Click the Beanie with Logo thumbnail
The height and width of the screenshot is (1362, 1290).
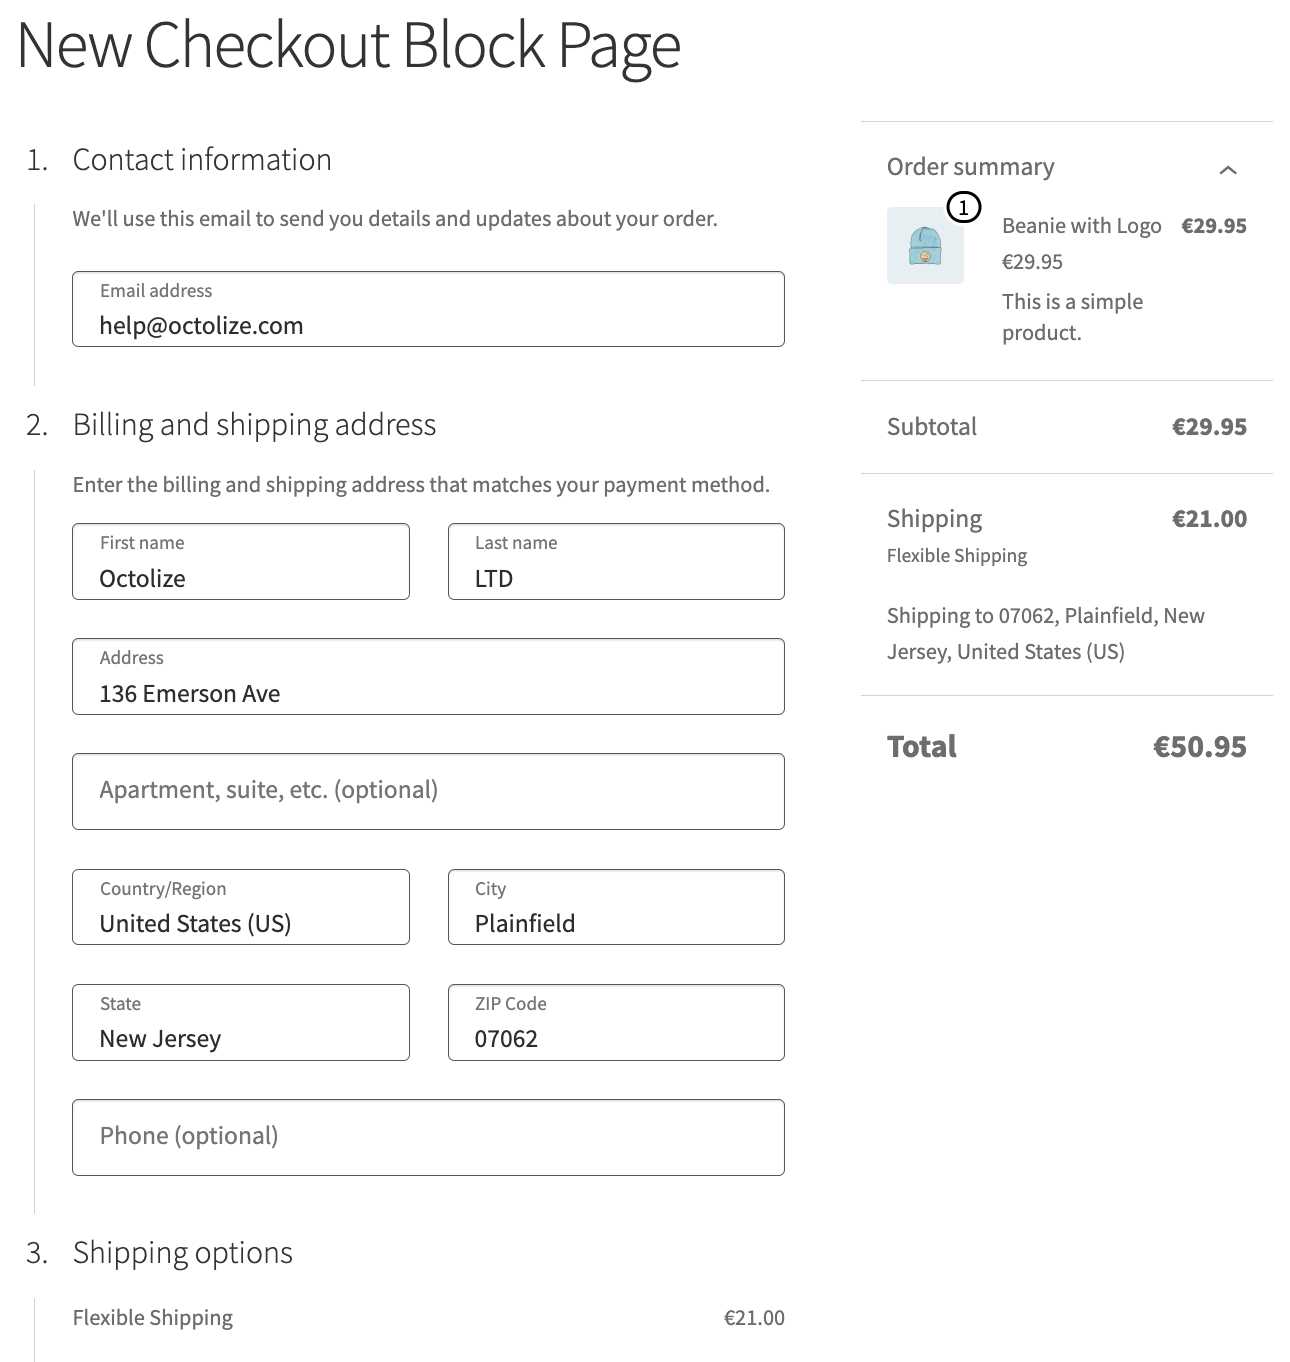[925, 246]
